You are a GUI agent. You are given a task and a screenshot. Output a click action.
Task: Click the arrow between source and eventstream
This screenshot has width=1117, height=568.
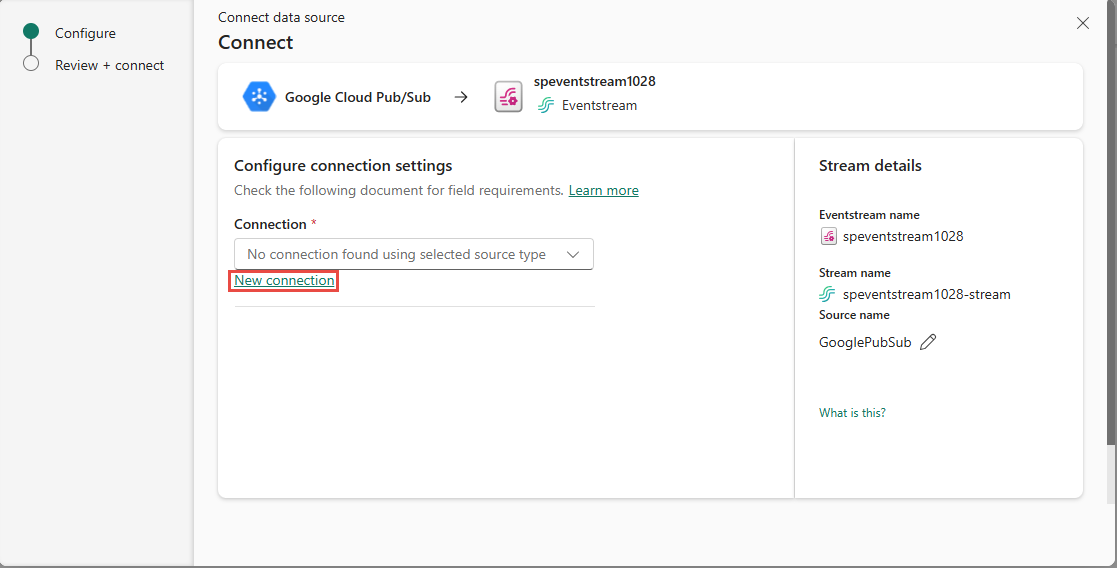tap(462, 97)
